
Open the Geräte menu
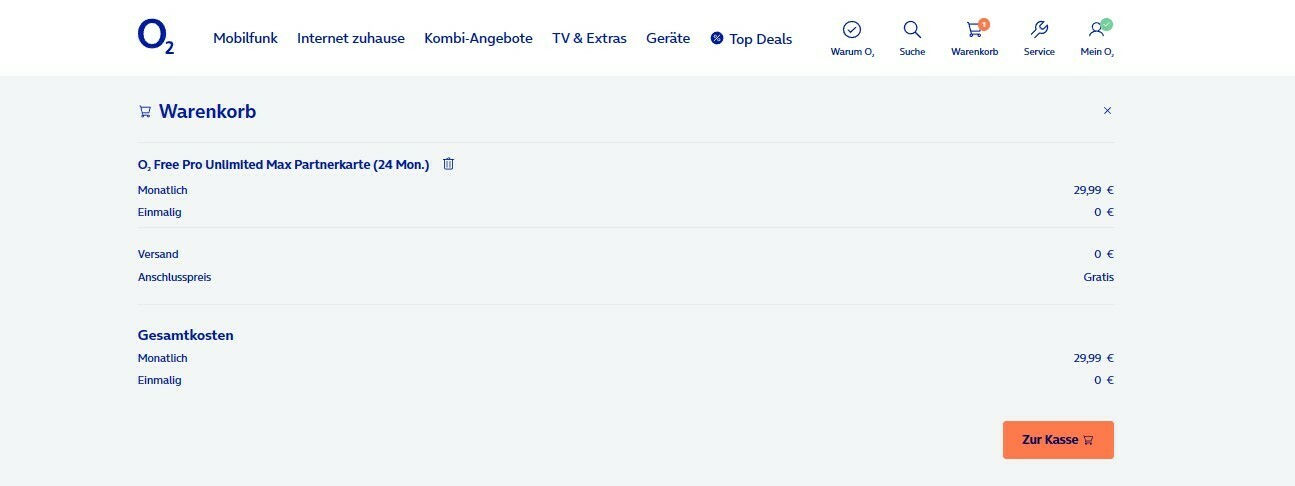[668, 38]
